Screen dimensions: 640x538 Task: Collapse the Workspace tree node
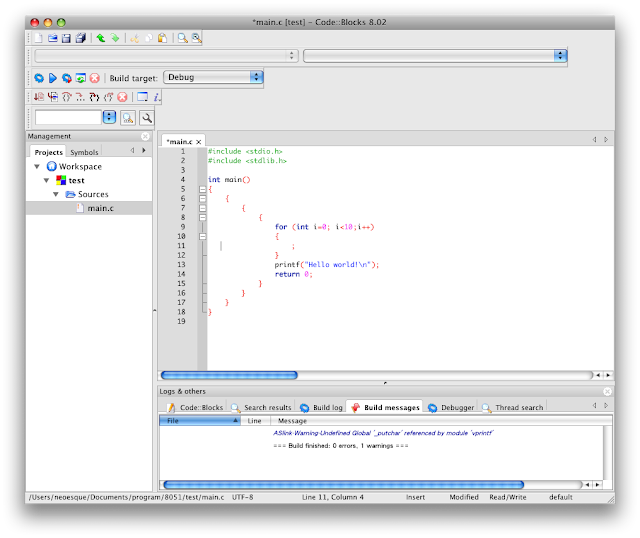tap(37, 167)
